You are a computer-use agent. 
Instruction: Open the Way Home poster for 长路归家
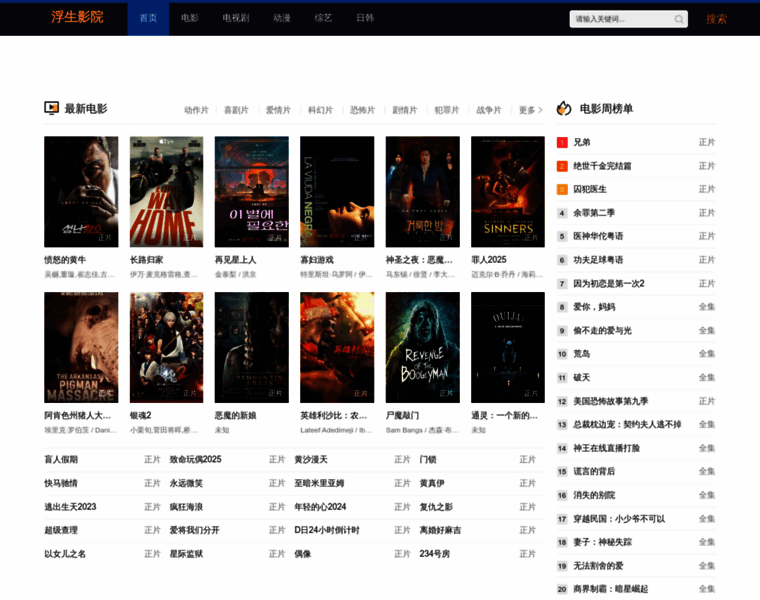coord(166,192)
